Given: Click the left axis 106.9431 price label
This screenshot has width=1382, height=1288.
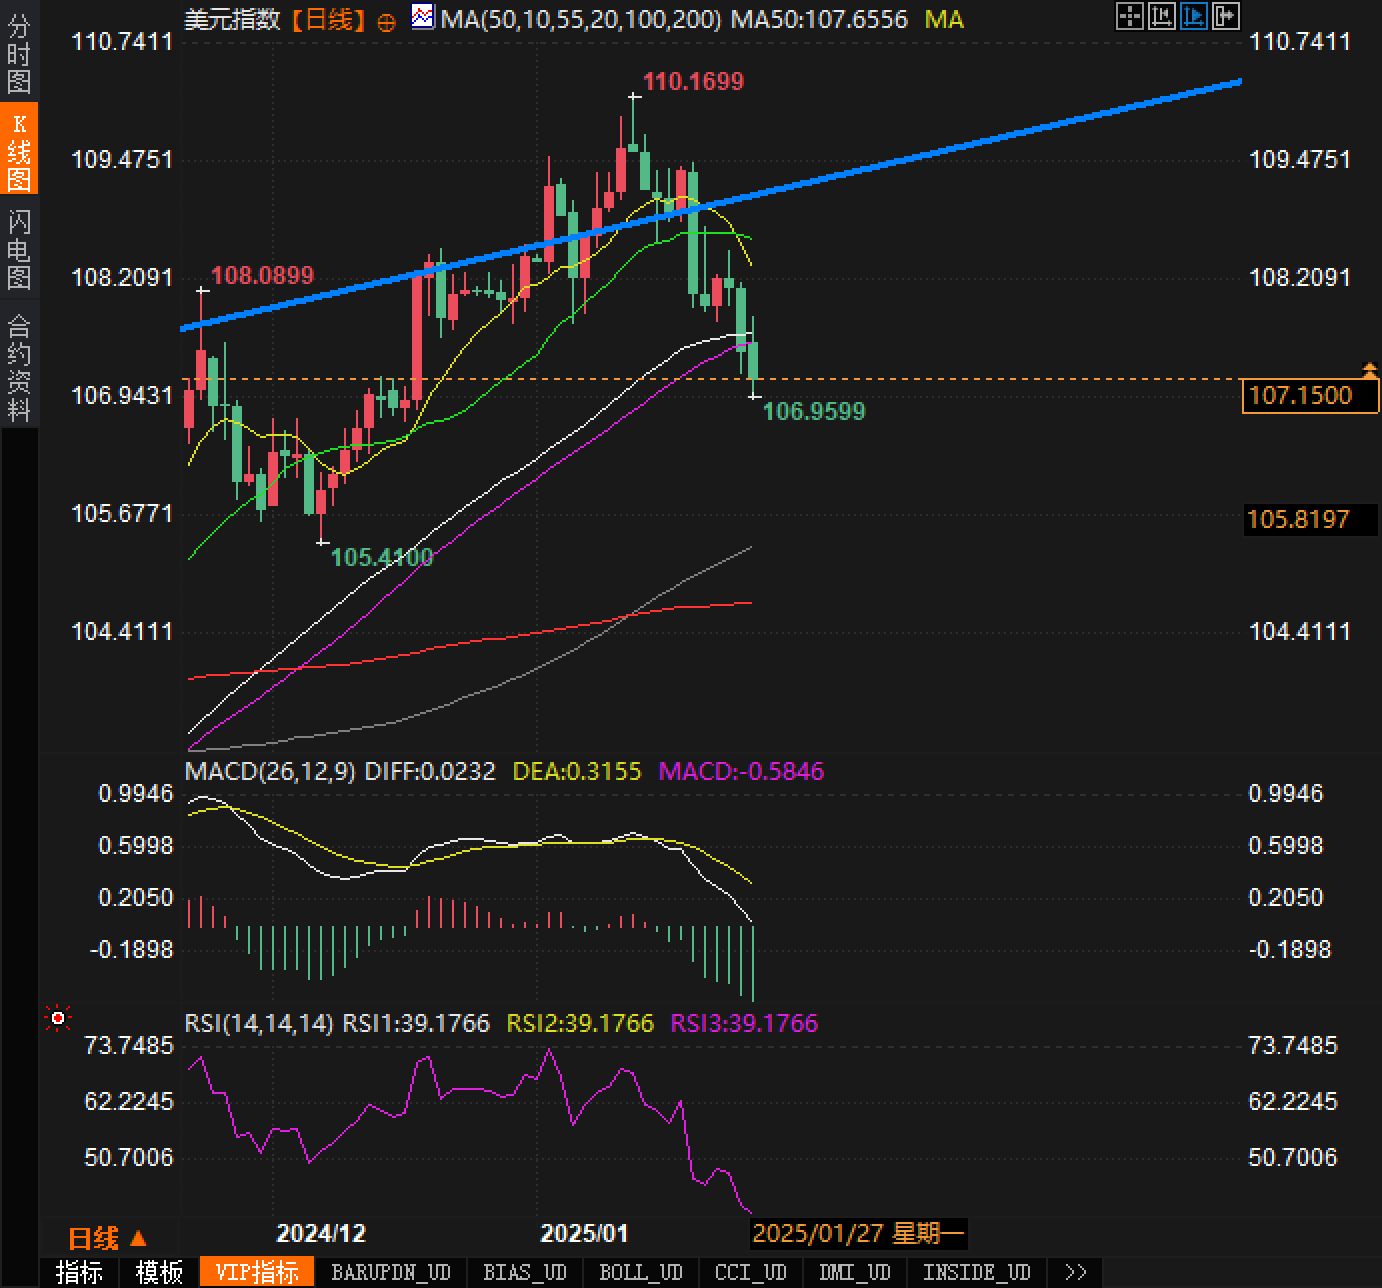Looking at the screenshot, I should click(x=122, y=395).
